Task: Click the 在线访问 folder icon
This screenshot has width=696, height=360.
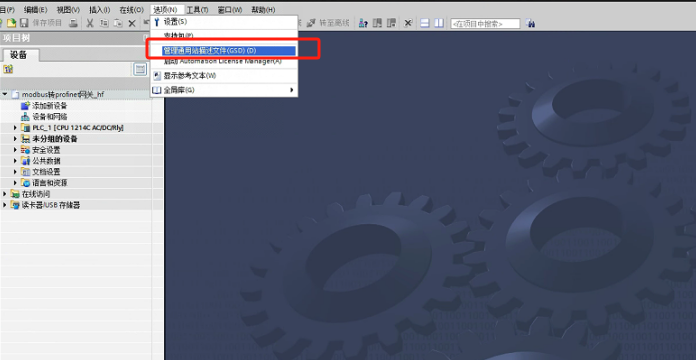Action: click(x=15, y=194)
